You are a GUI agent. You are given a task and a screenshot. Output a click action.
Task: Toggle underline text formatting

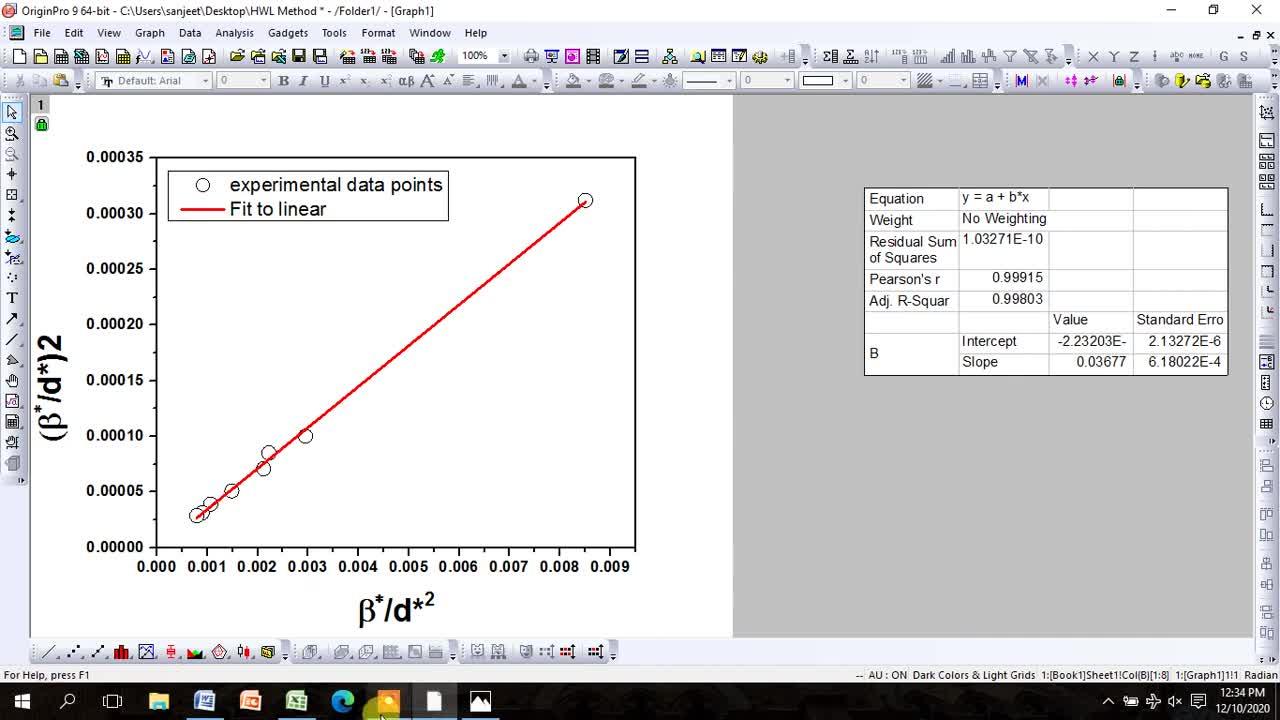point(324,80)
